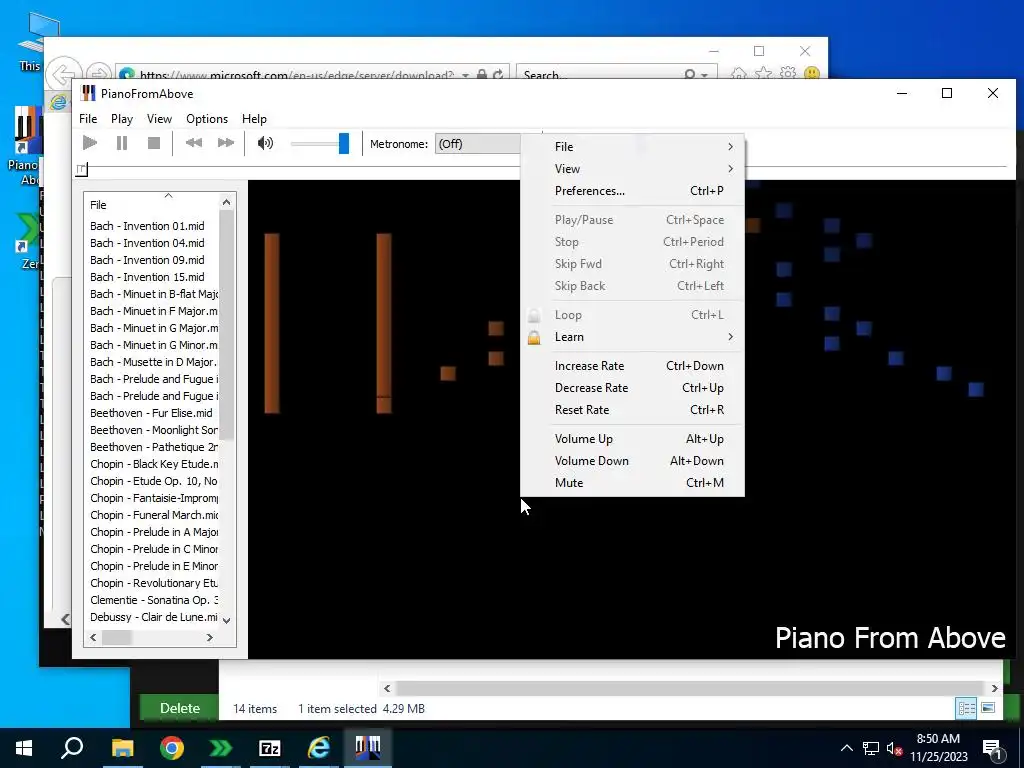This screenshot has width=1024, height=768.
Task: Click the Pause button in the toolbar
Action: (x=121, y=143)
